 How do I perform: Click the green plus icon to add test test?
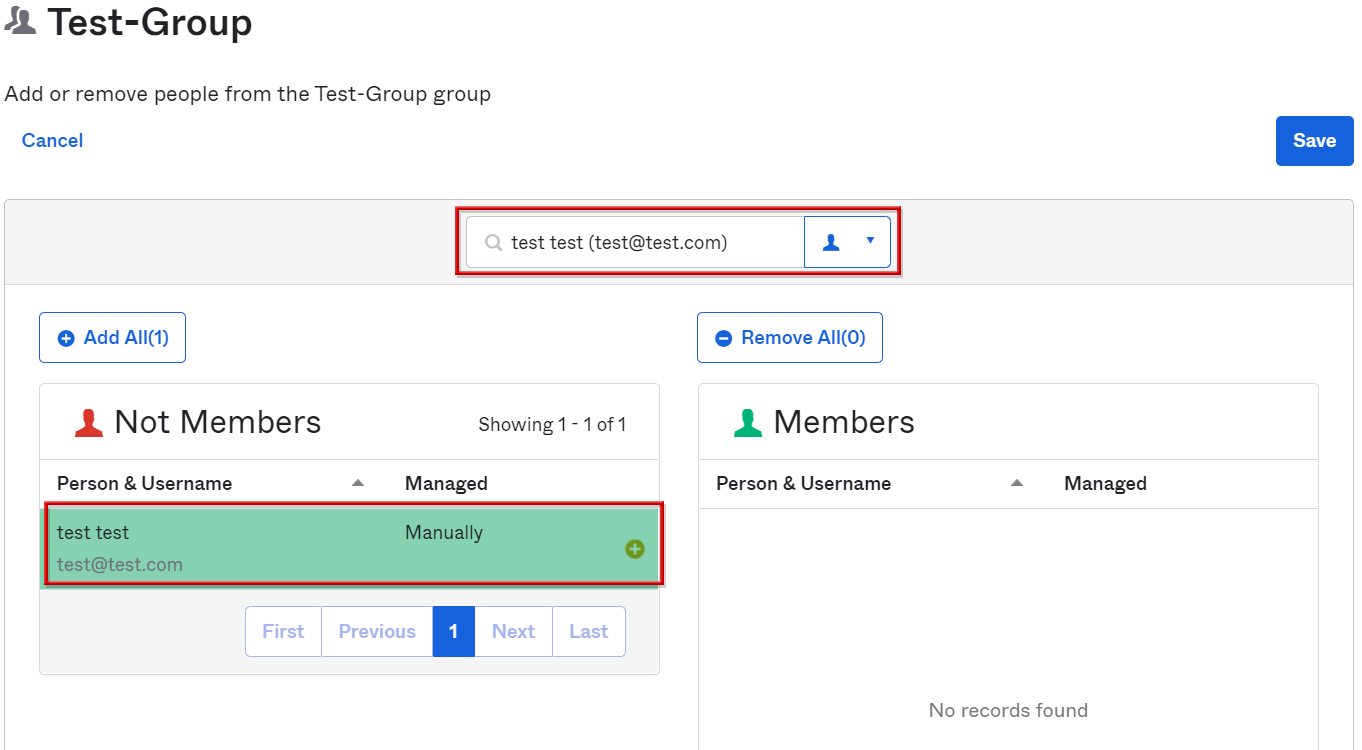tap(634, 549)
